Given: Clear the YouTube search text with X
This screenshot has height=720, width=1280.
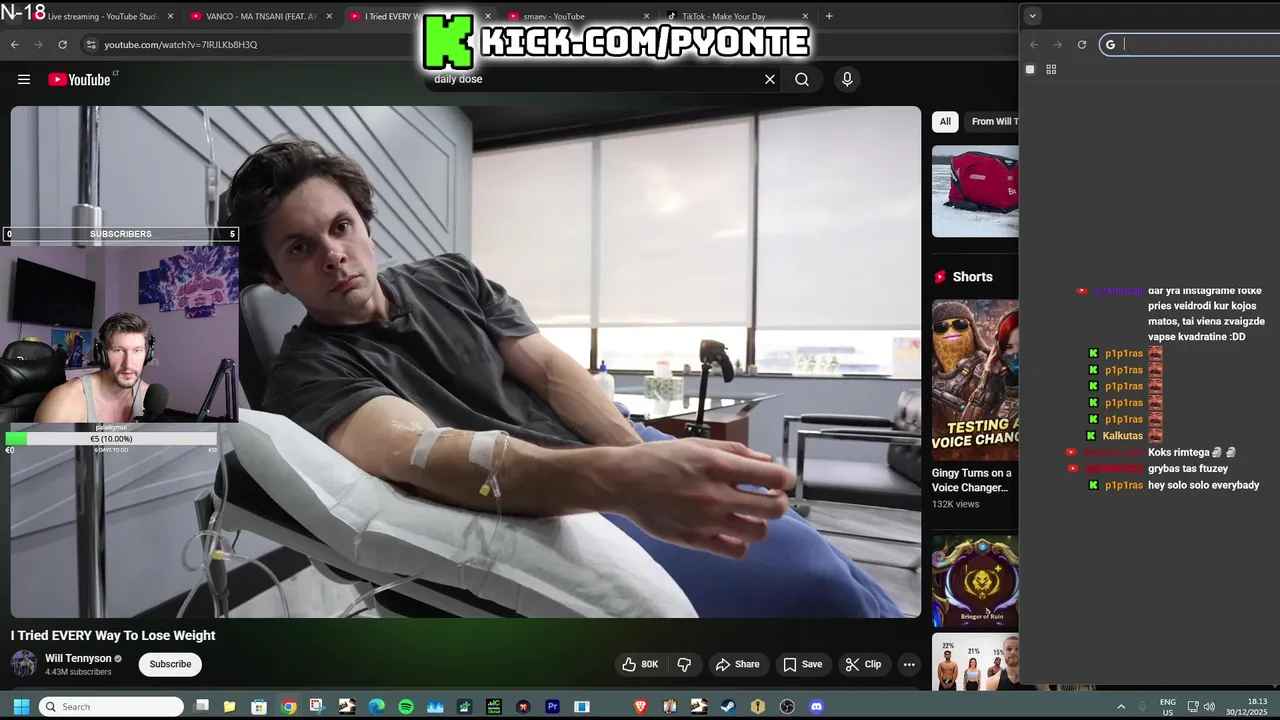Looking at the screenshot, I should [770, 79].
